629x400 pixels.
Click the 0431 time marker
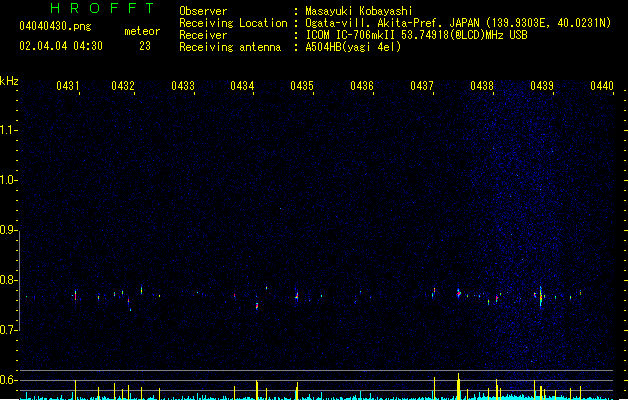tap(68, 86)
